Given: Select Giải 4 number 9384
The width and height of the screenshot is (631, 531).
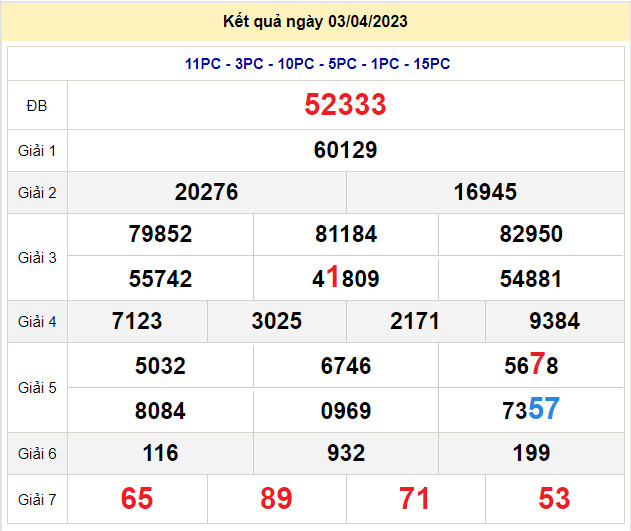Looking at the screenshot, I should click(x=555, y=321).
